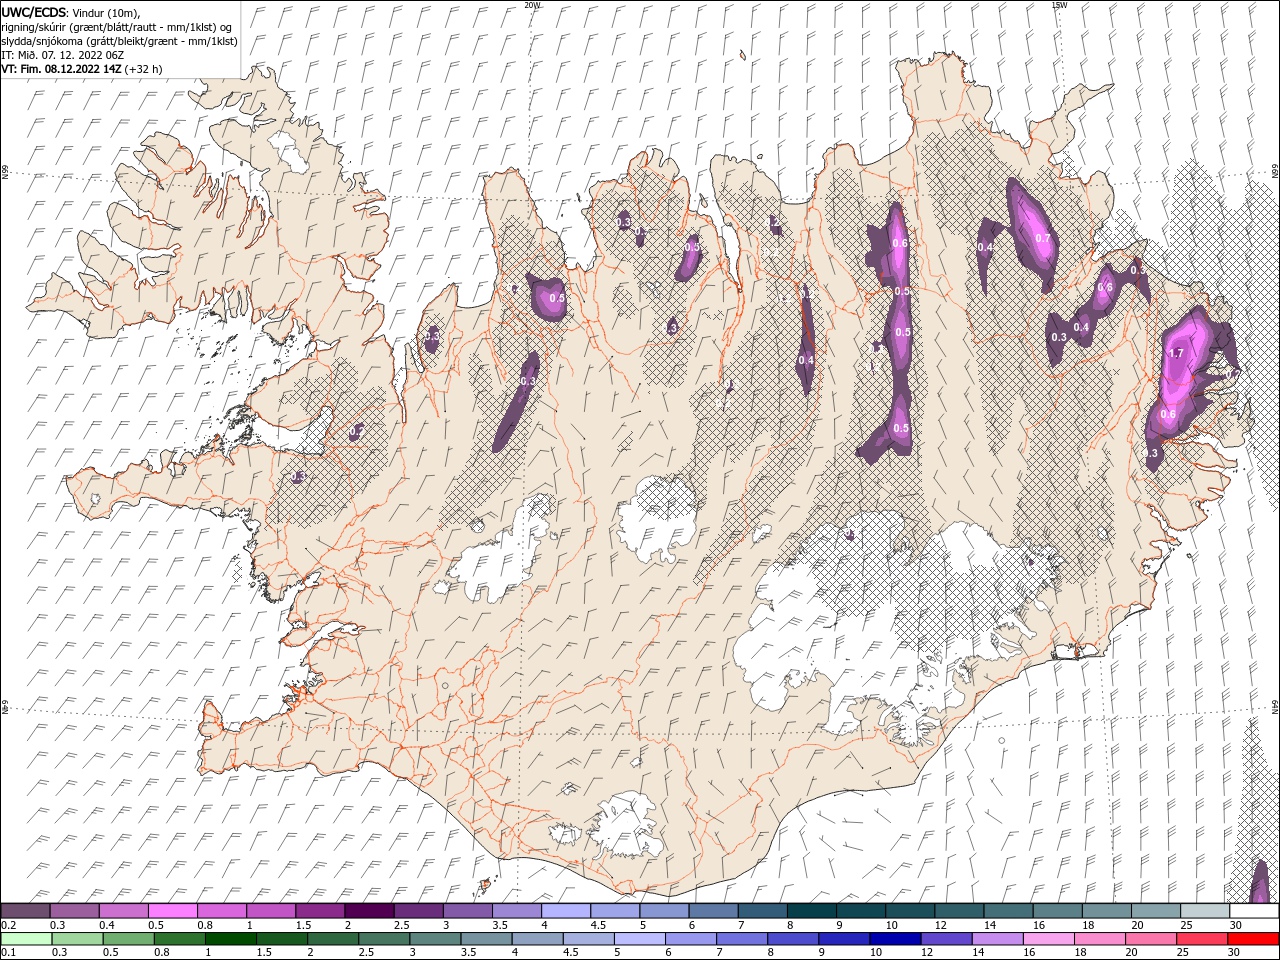Select the rain legend swatch between 3 and 3.5
Viewport: 1280px width, 960px height.
(x=435, y=939)
